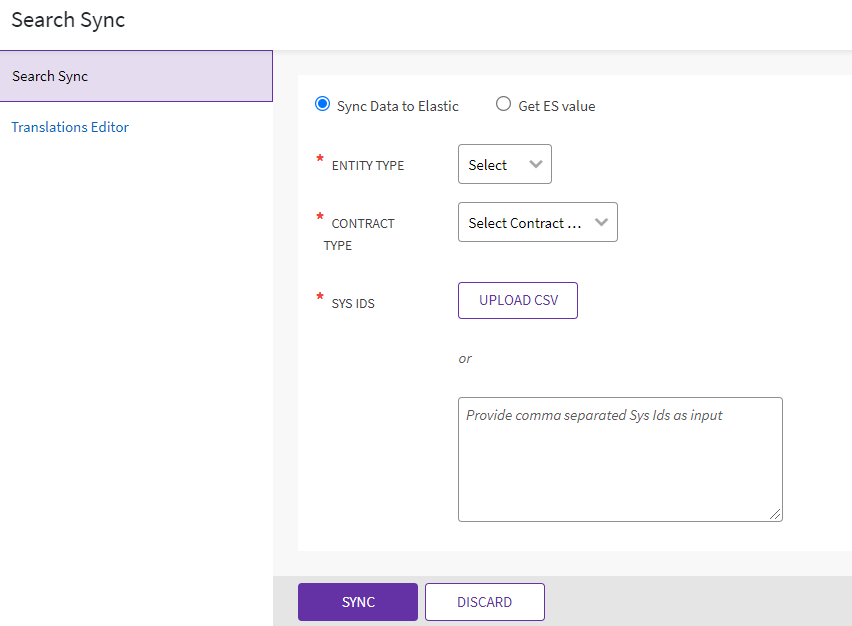Focus the comma separated Sys Ids text area
This screenshot has width=852, height=626.
tap(620, 459)
